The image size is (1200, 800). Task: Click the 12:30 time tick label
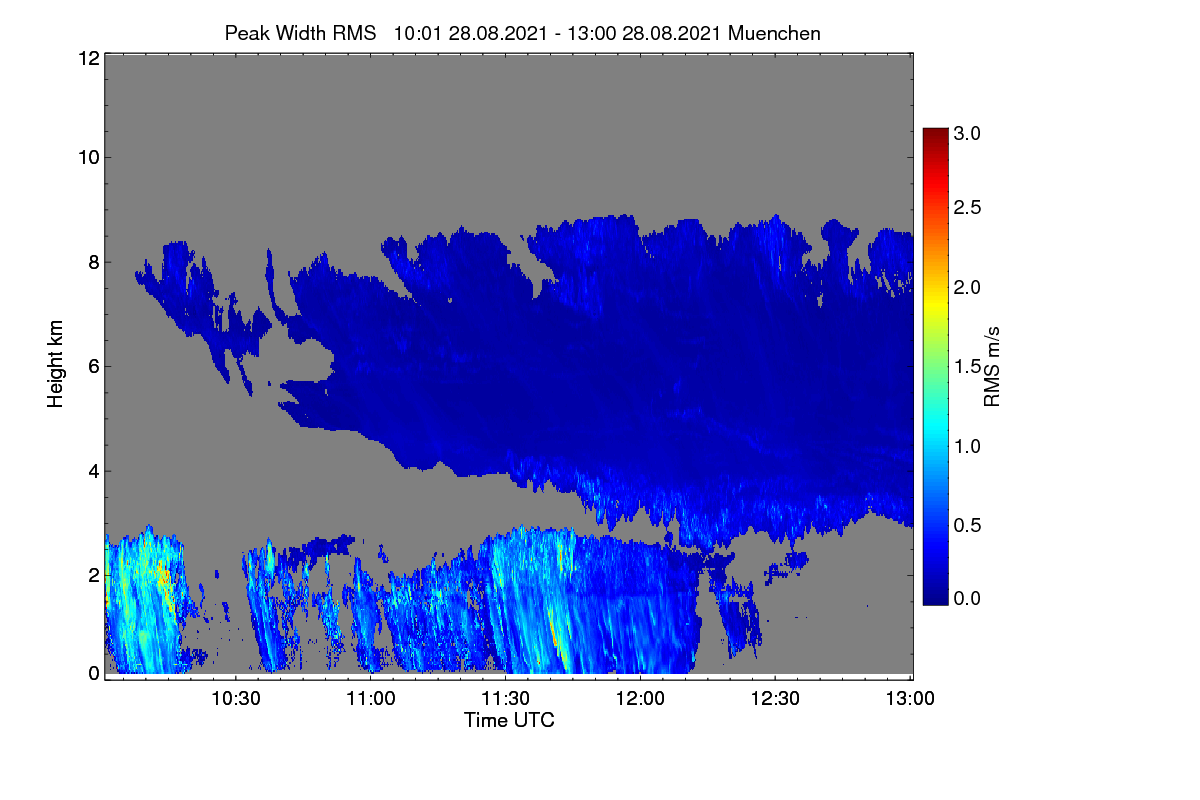(x=775, y=699)
